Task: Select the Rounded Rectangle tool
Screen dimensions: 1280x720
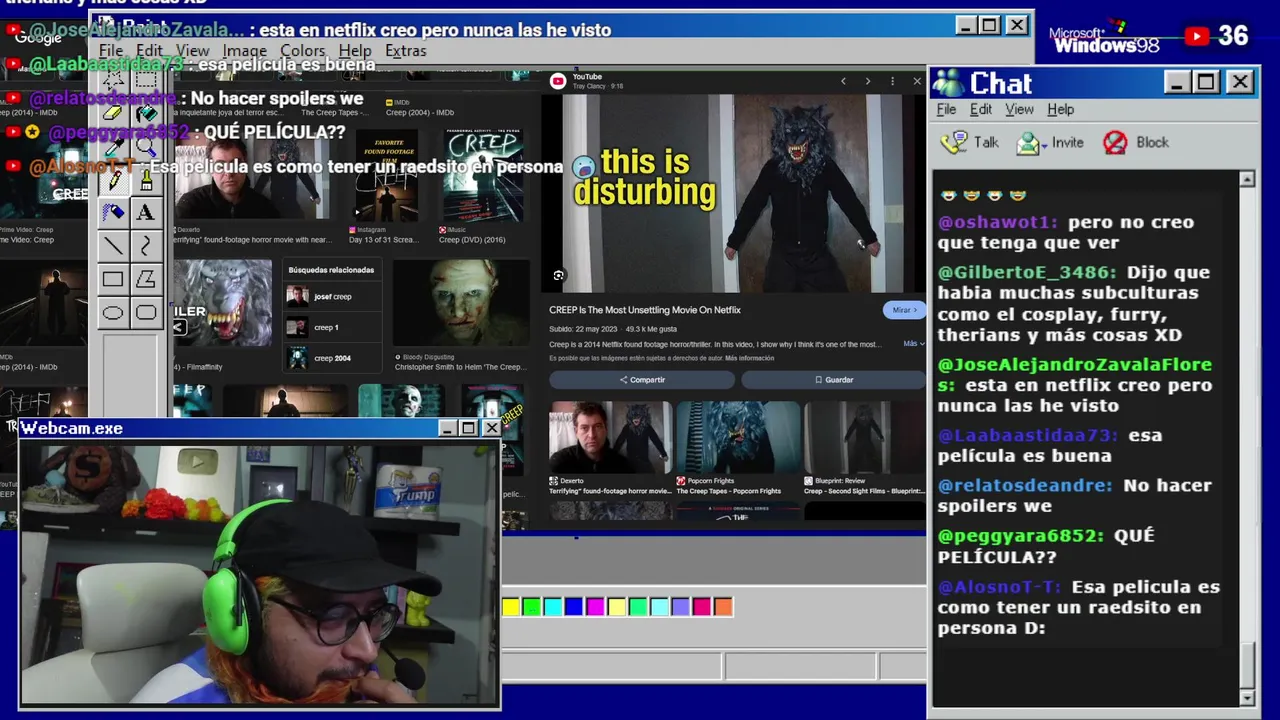Action: (x=146, y=313)
